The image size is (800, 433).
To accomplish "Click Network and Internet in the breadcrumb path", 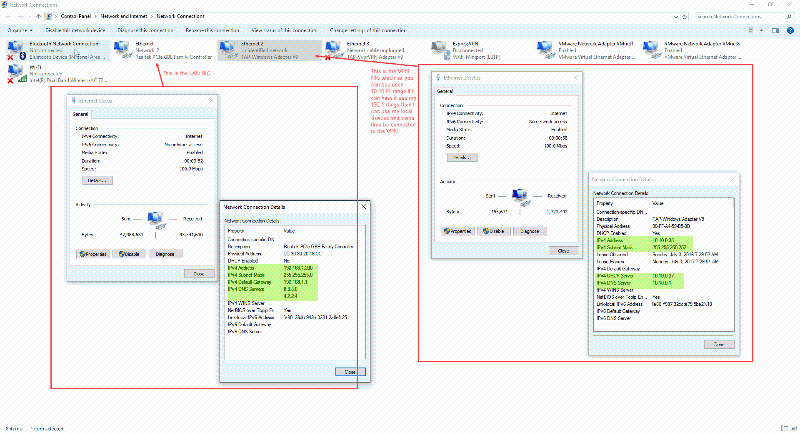I will (124, 16).
